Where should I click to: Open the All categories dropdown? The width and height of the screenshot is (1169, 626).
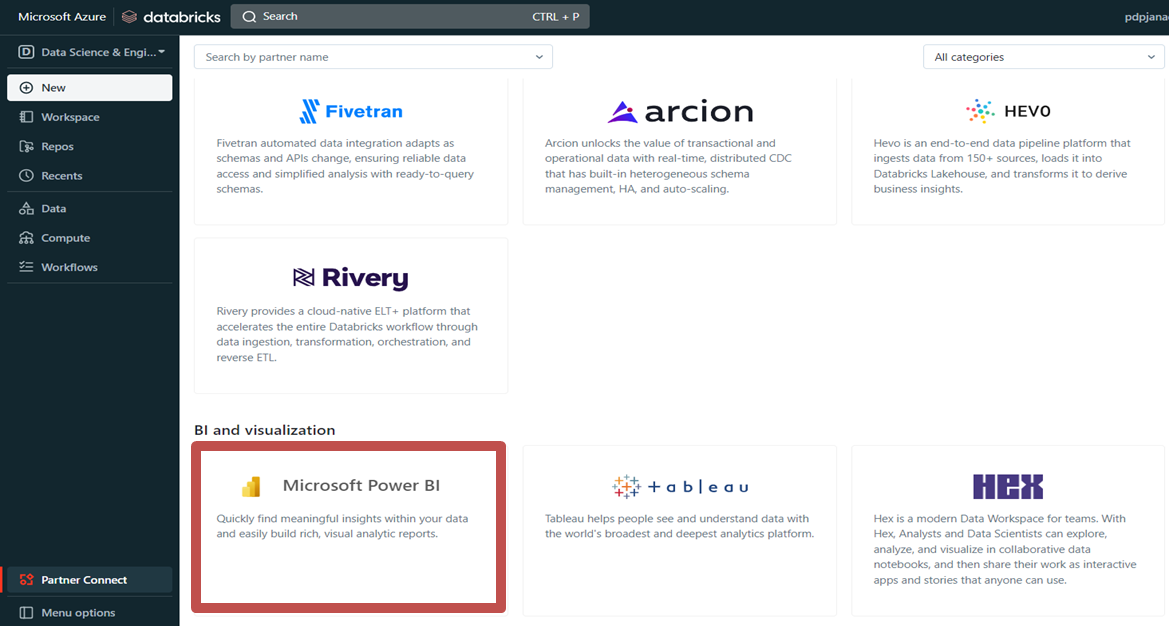tap(1043, 57)
